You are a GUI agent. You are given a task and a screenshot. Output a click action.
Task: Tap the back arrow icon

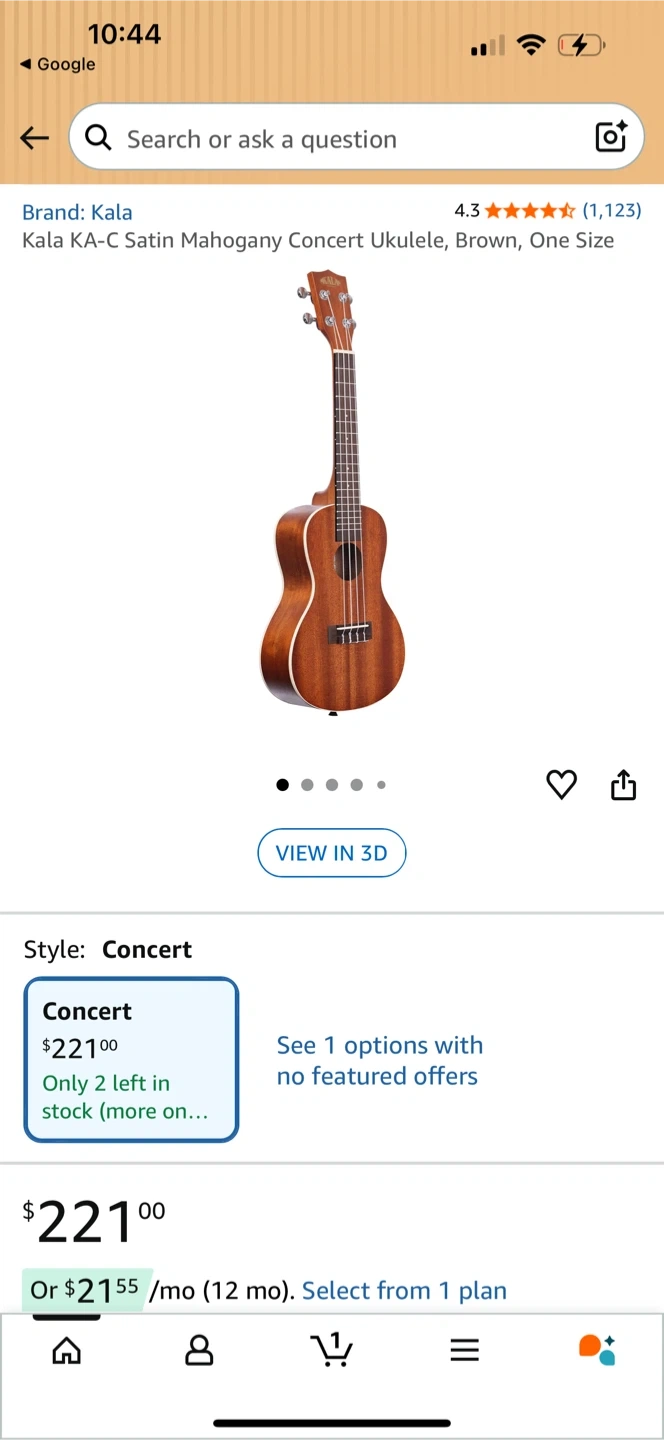point(35,138)
